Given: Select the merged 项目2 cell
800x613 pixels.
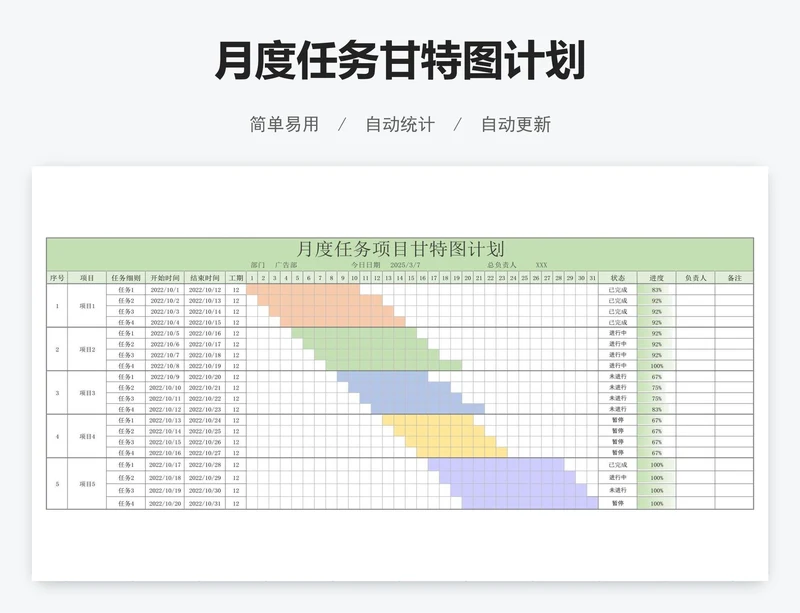Looking at the screenshot, I should point(87,349).
